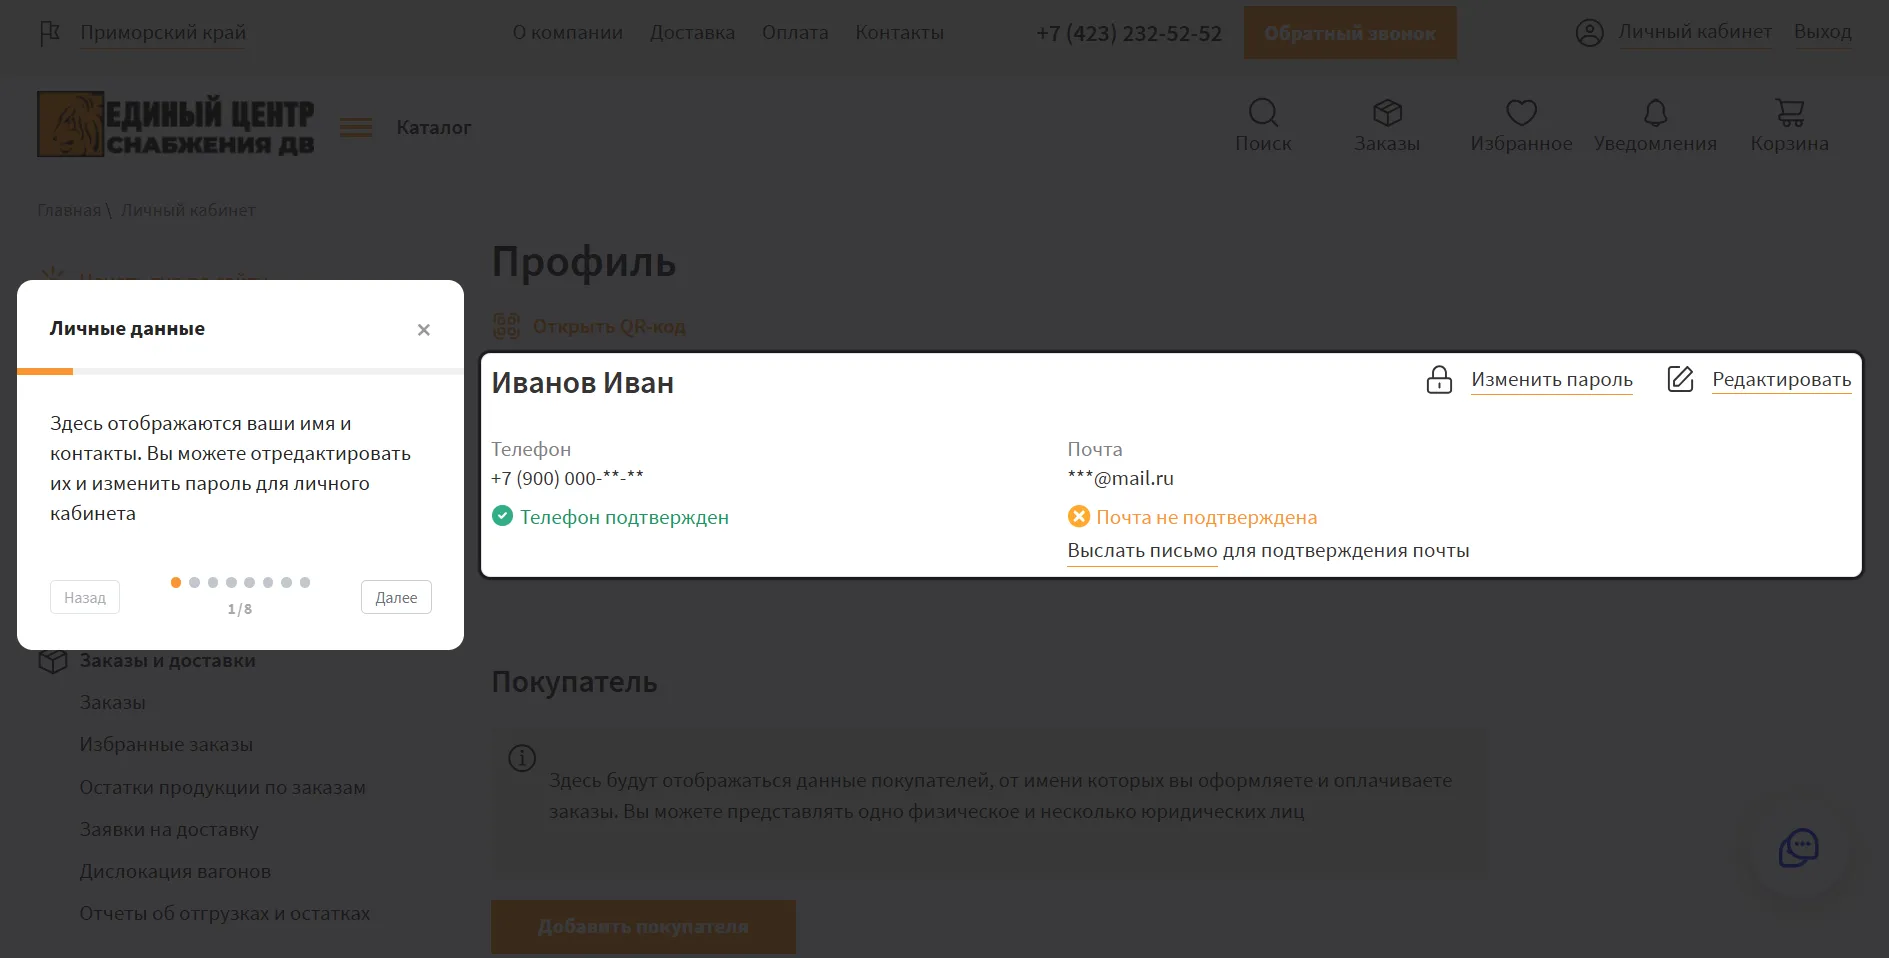
Task: Jump to the second tour step dot
Action: click(x=195, y=582)
